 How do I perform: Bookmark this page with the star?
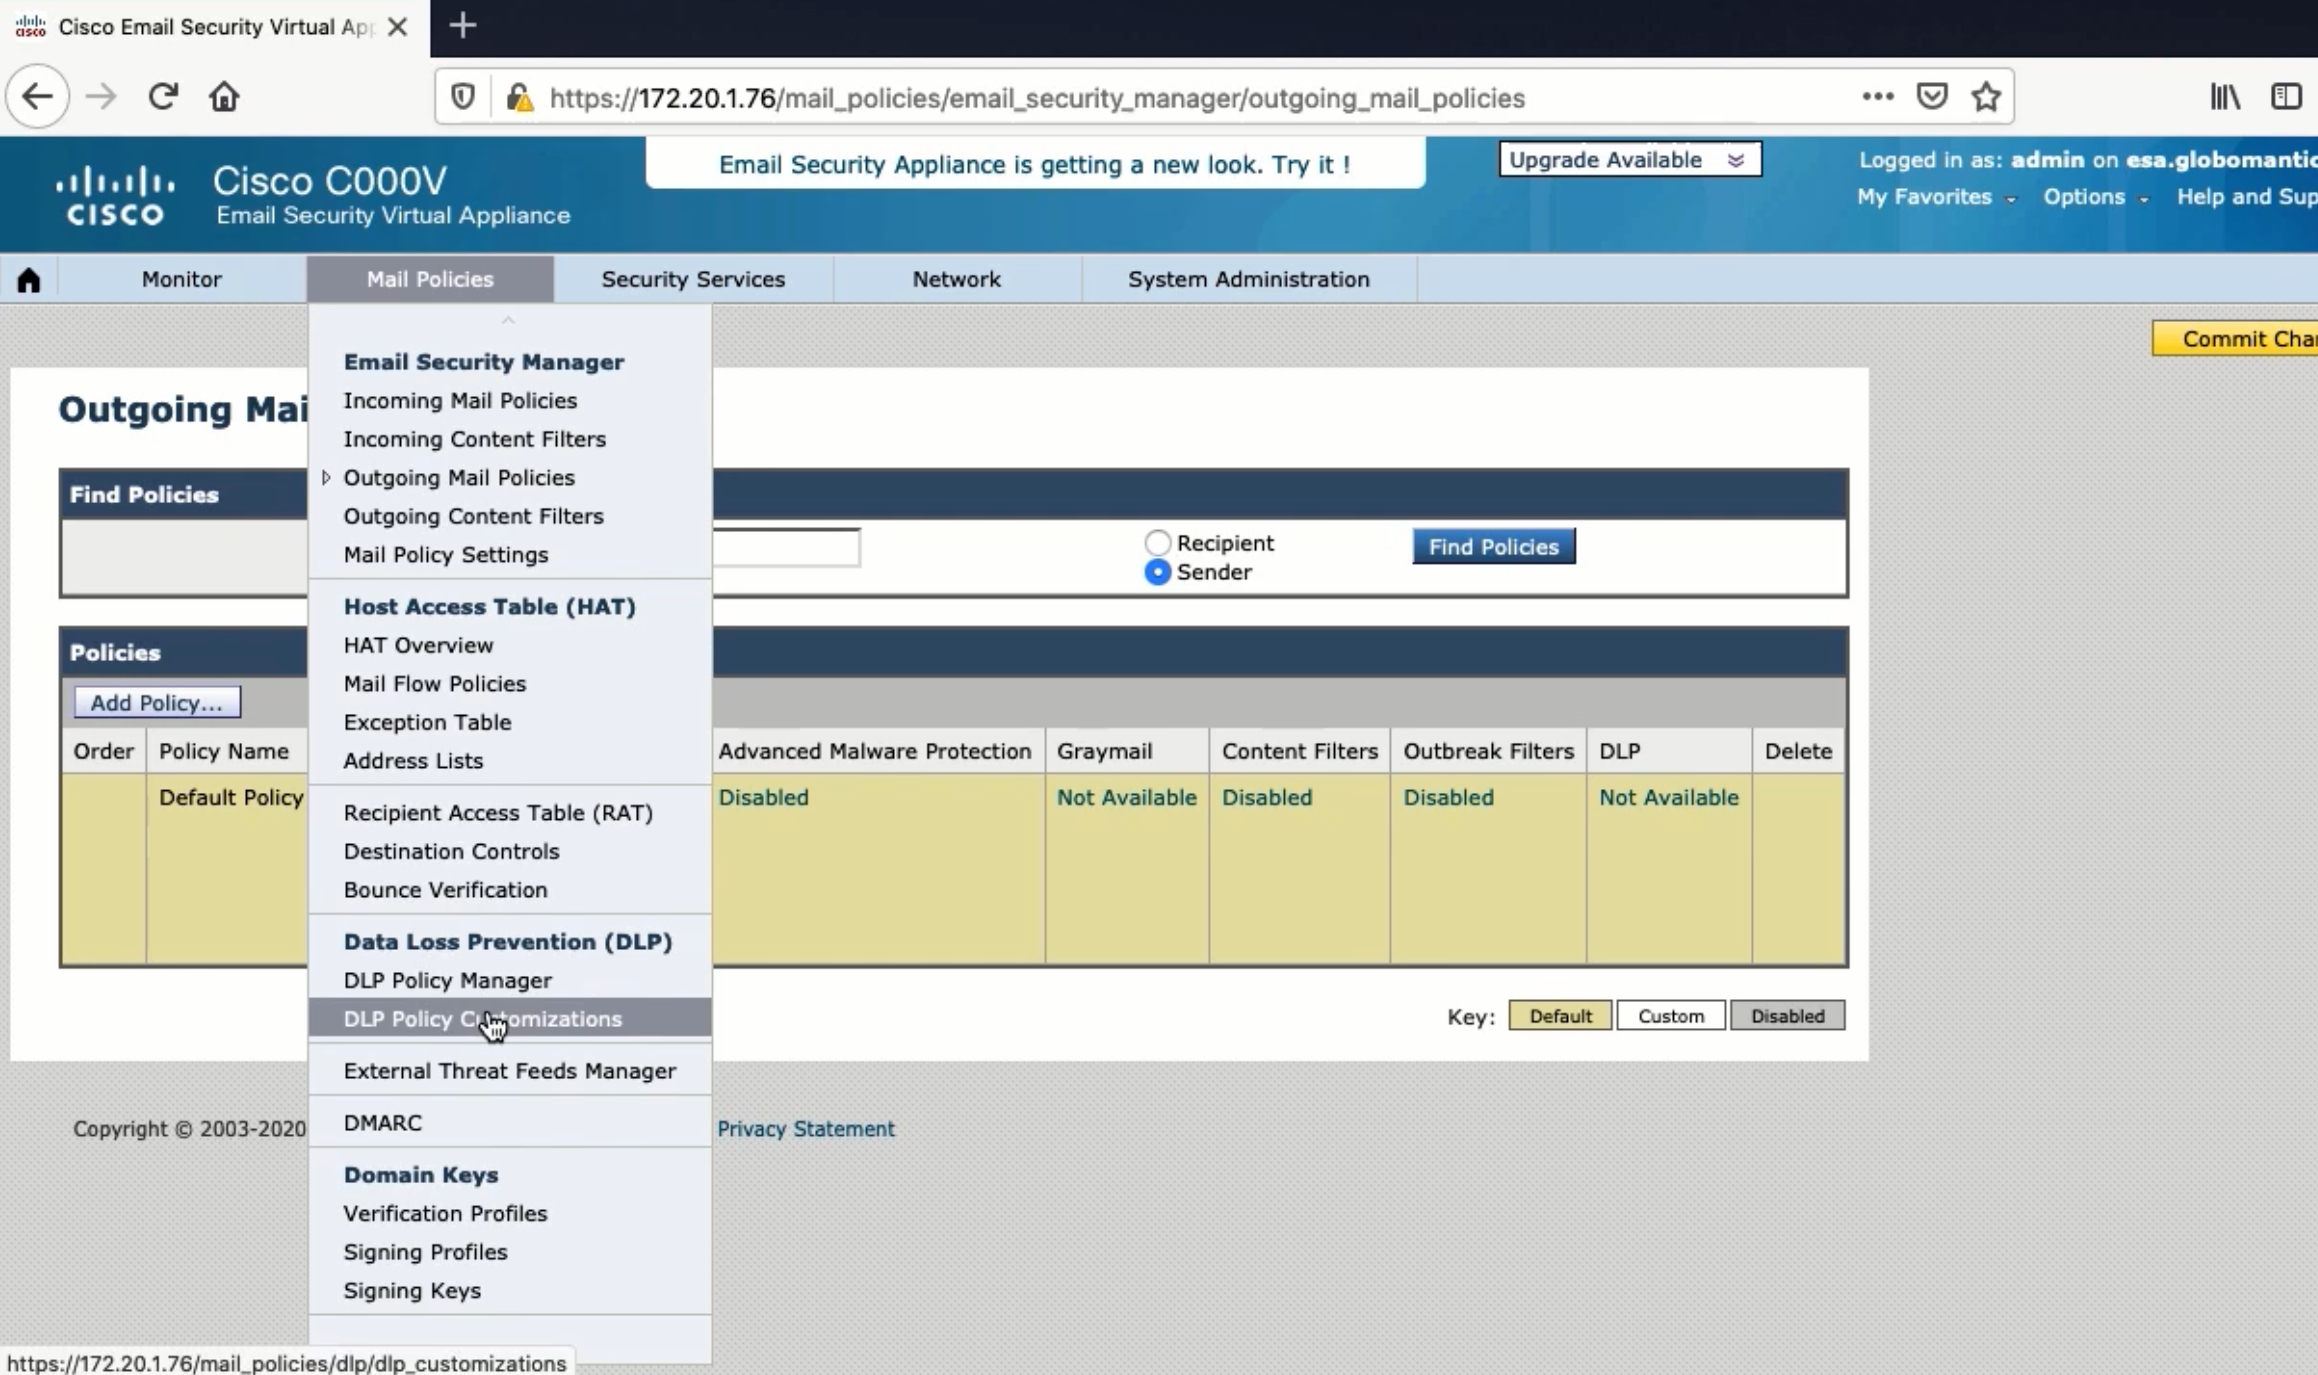click(x=1986, y=96)
